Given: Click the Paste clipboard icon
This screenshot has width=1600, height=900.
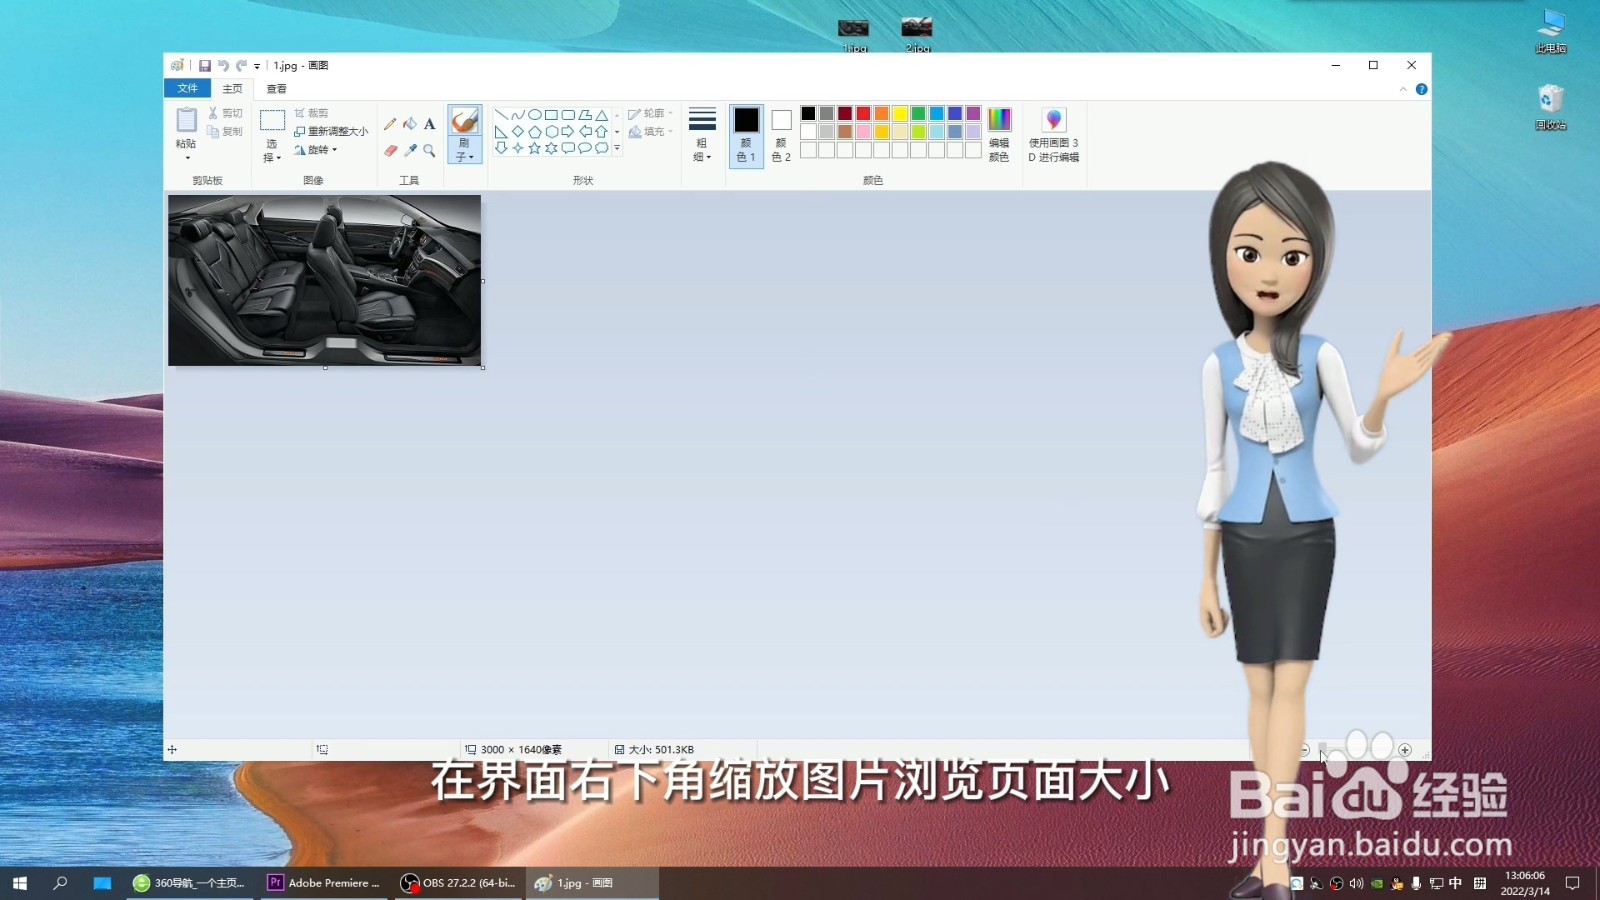Looking at the screenshot, I should pos(186,120).
